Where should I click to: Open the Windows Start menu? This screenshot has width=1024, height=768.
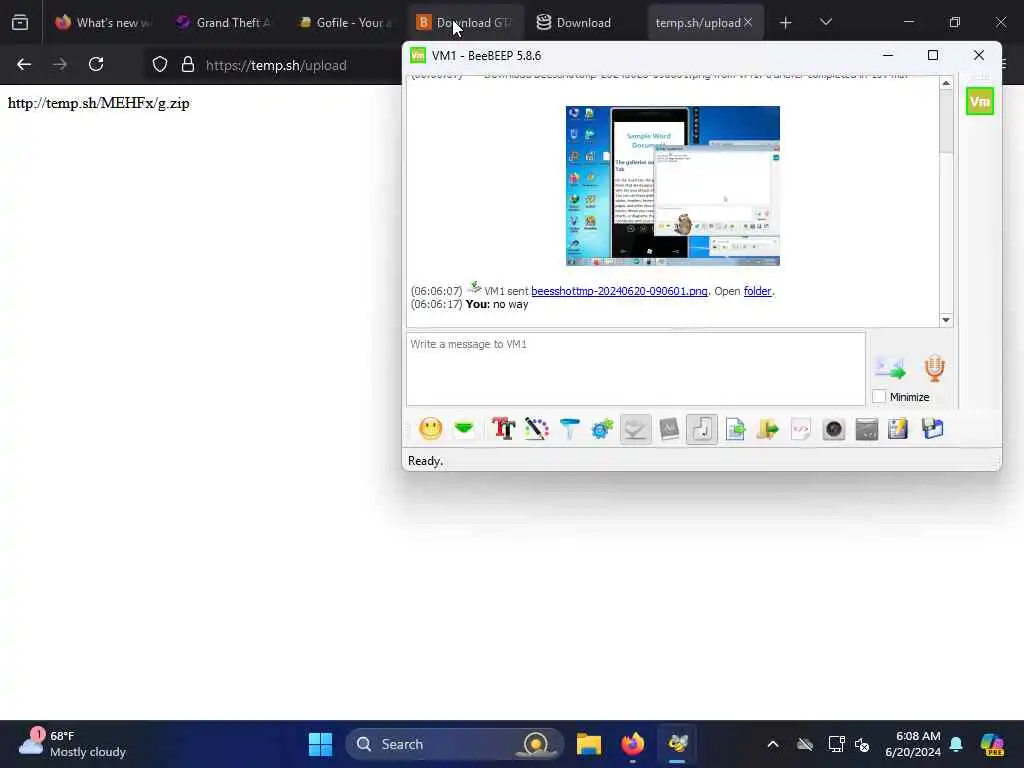click(x=320, y=744)
